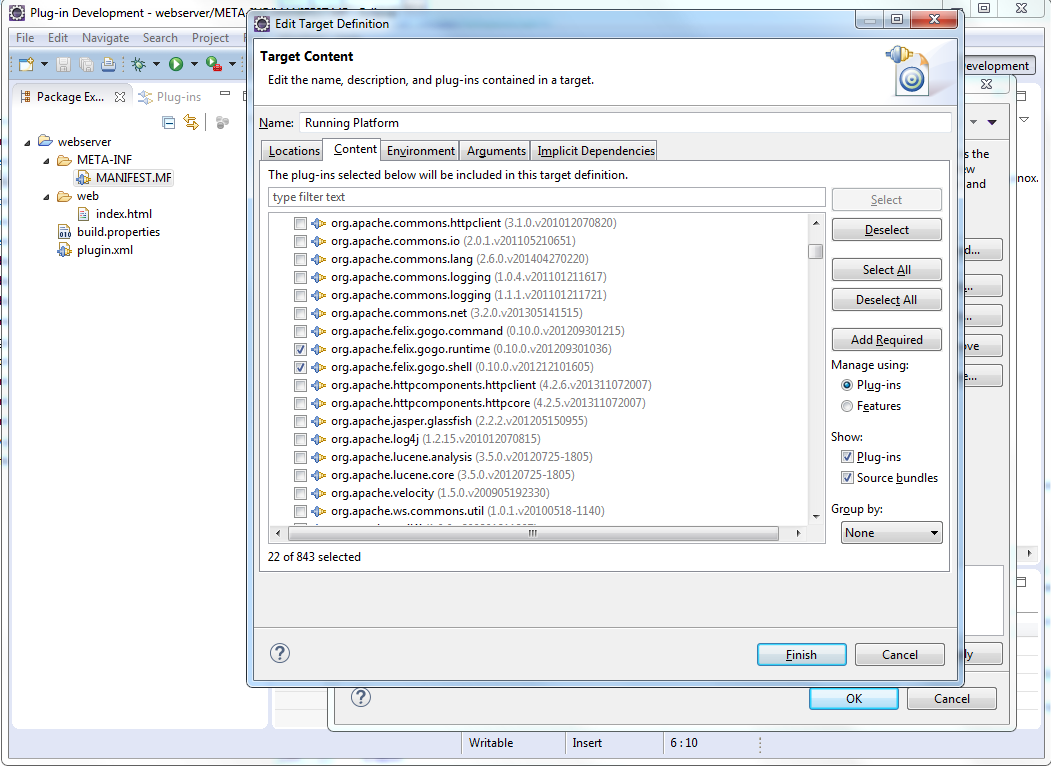Viewport: 1051px width, 766px height.
Task: Uncheck org.apache.felix.gogo.shell checkbox
Action: coord(300,367)
